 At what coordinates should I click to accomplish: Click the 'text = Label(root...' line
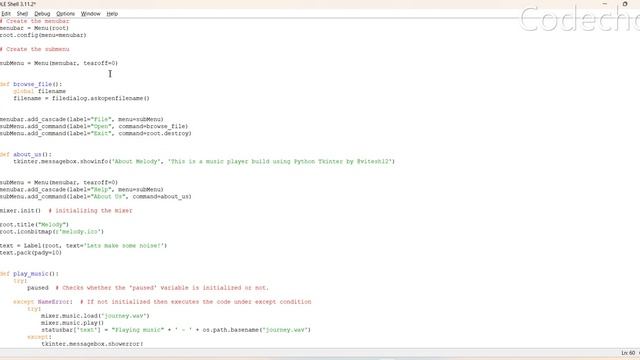tap(83, 246)
